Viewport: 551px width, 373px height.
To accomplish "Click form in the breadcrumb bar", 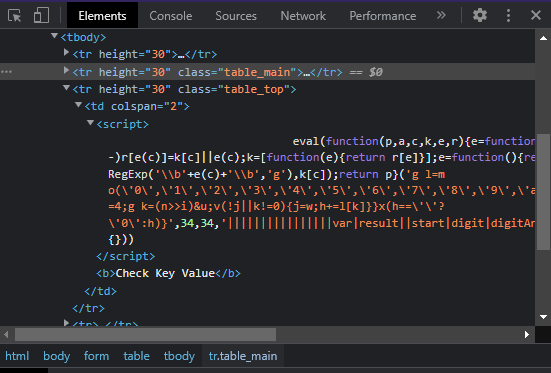I will pyautogui.click(x=96, y=356).
